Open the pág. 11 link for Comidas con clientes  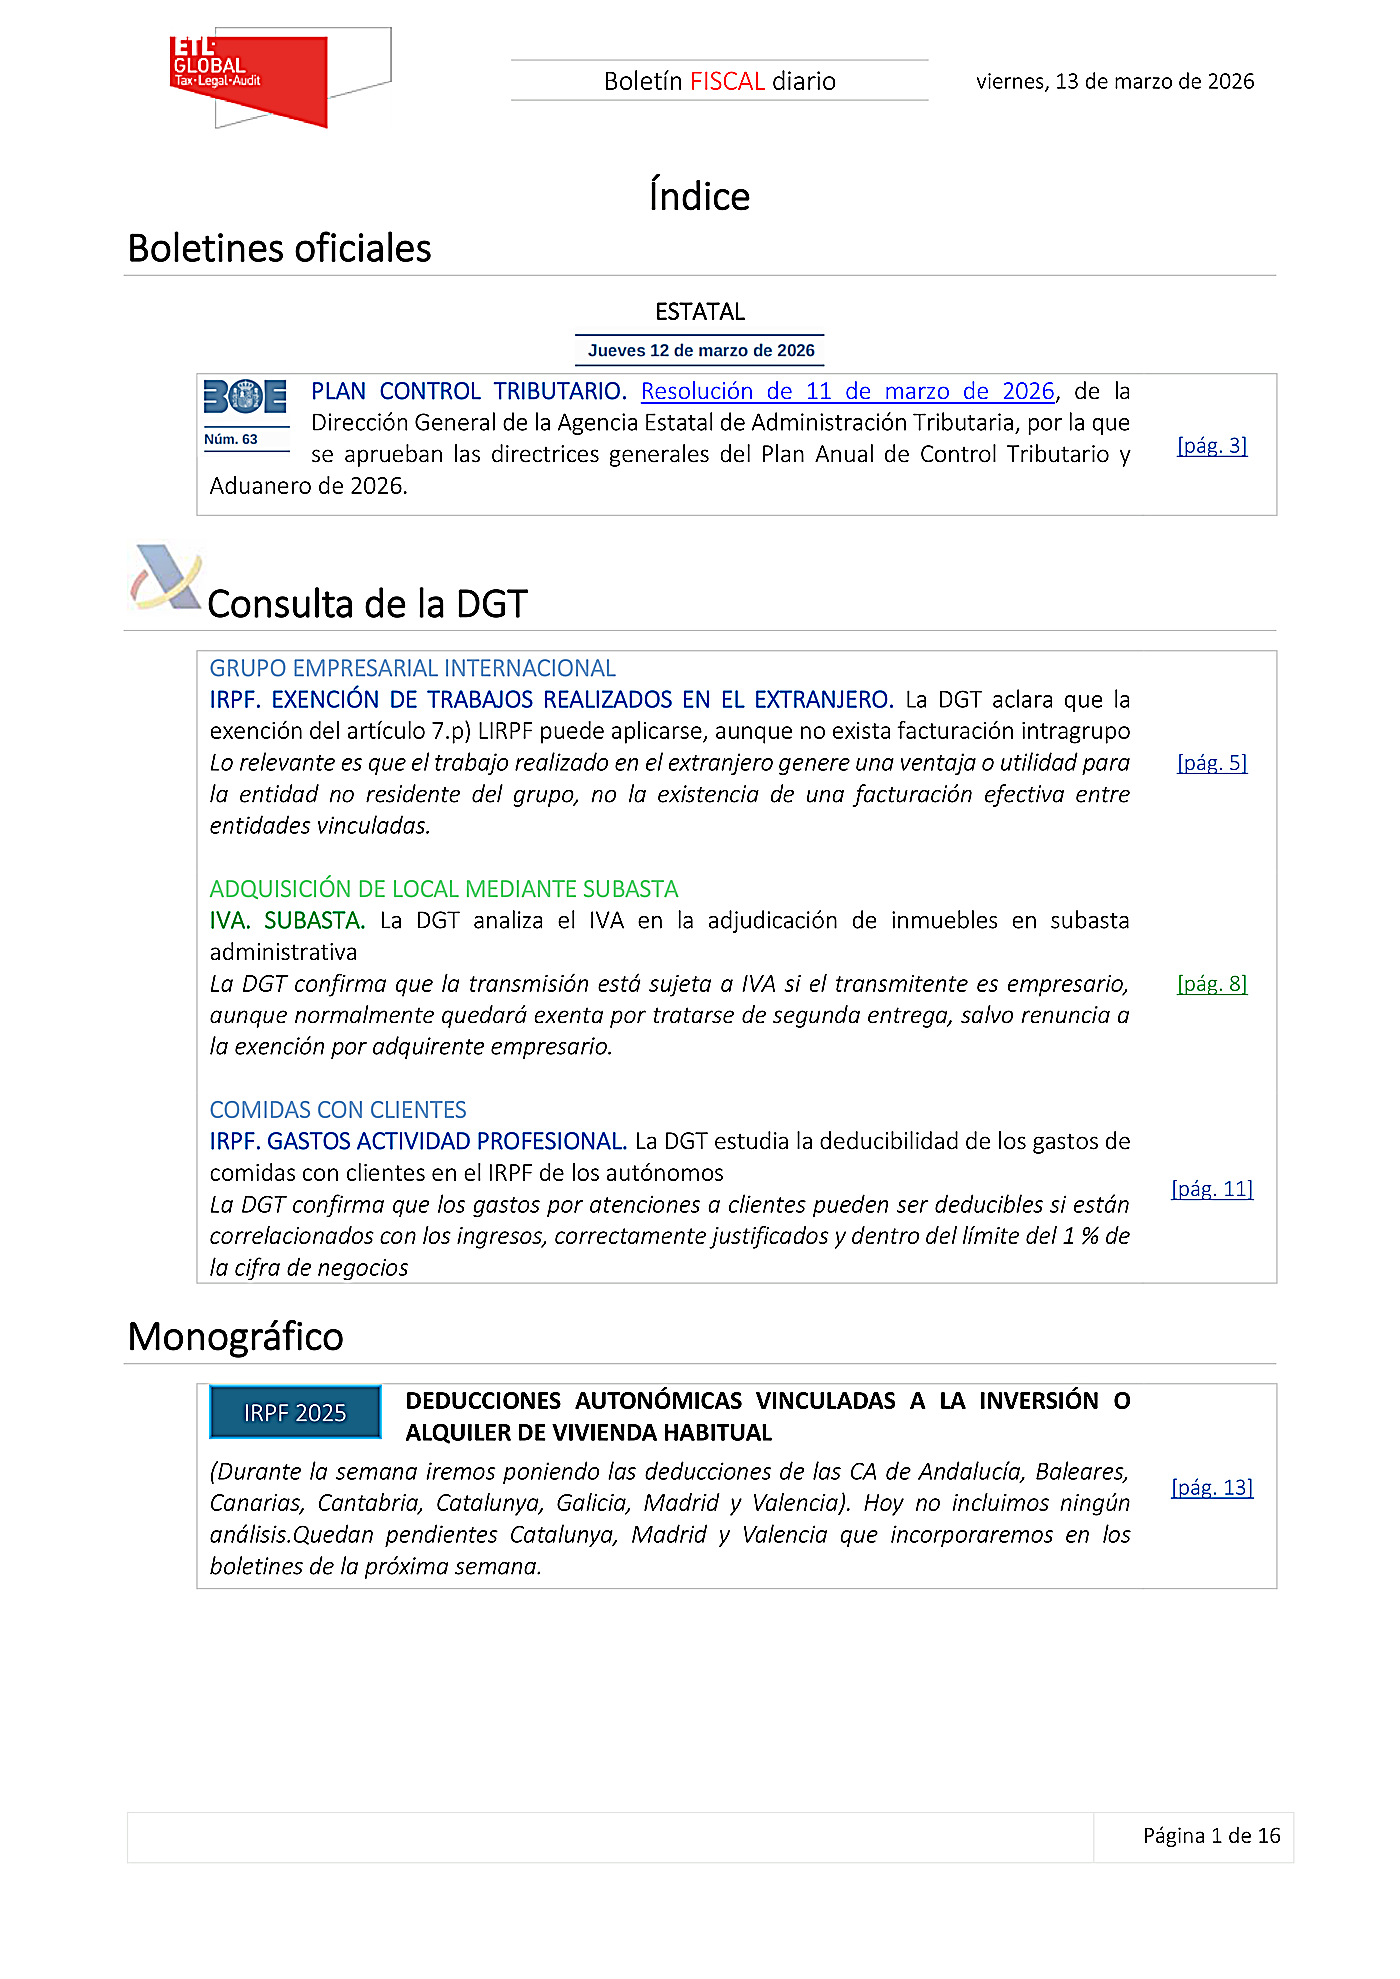click(x=1211, y=1189)
